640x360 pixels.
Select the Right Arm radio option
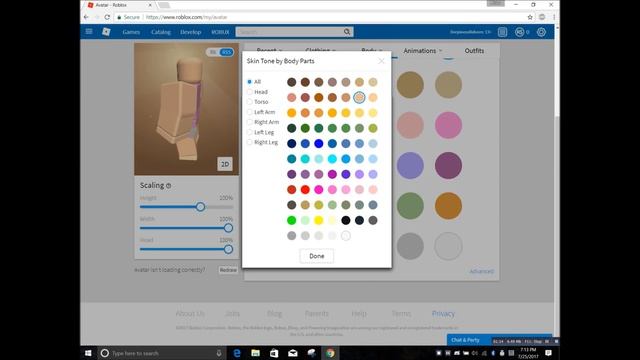pos(249,122)
